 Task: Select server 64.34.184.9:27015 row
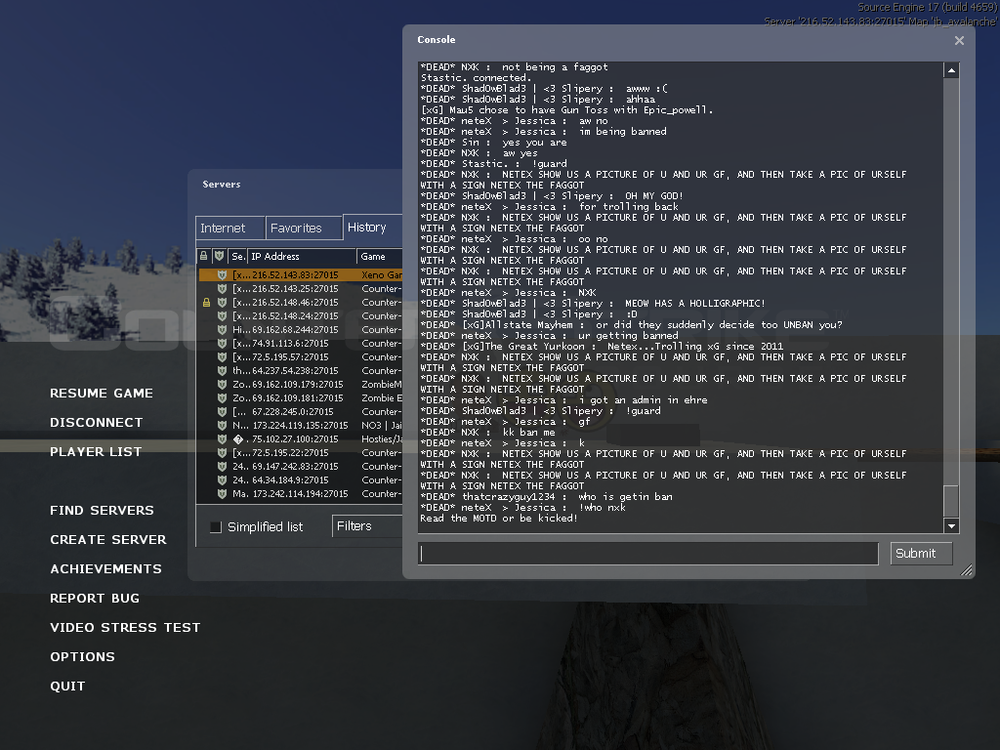pos(300,480)
